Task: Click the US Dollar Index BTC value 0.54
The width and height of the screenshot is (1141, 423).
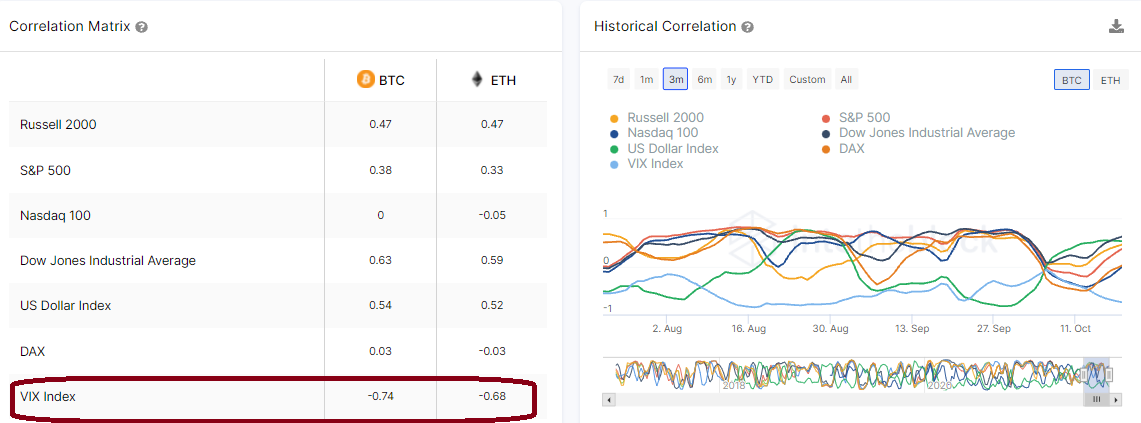Action: 381,306
